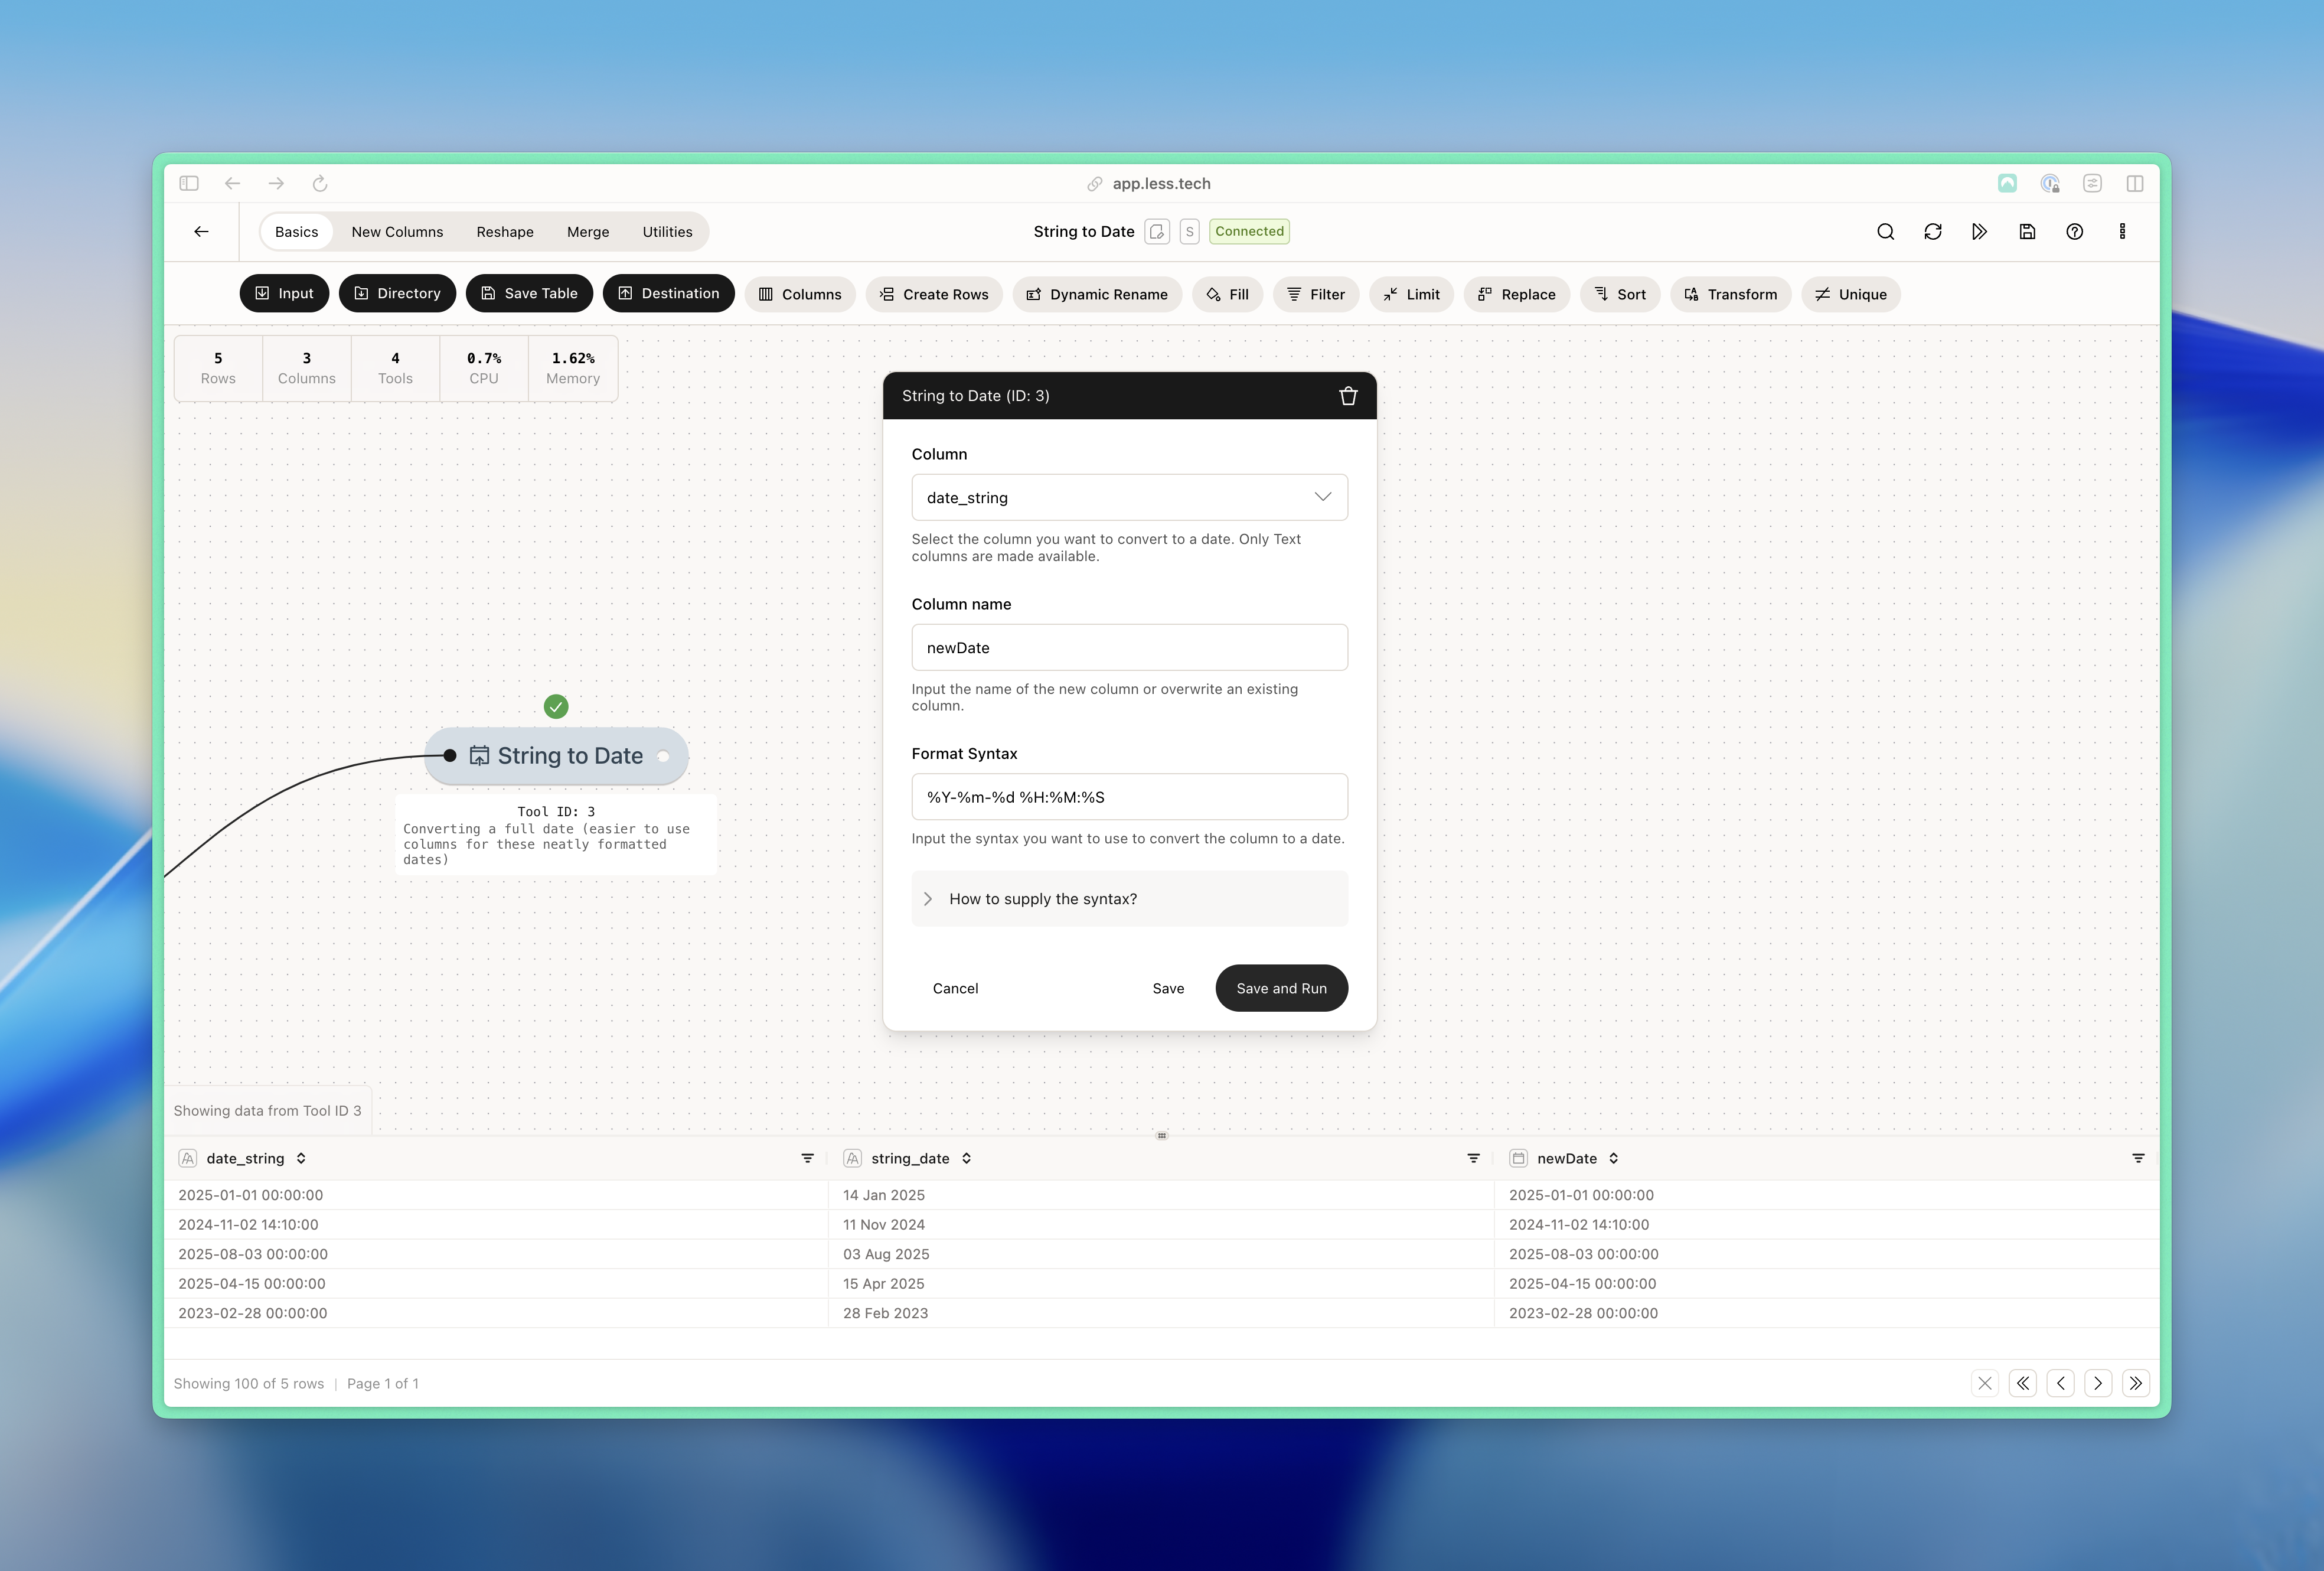This screenshot has width=2324, height=1571.
Task: Toggle sort on date_string column
Action: click(x=301, y=1158)
